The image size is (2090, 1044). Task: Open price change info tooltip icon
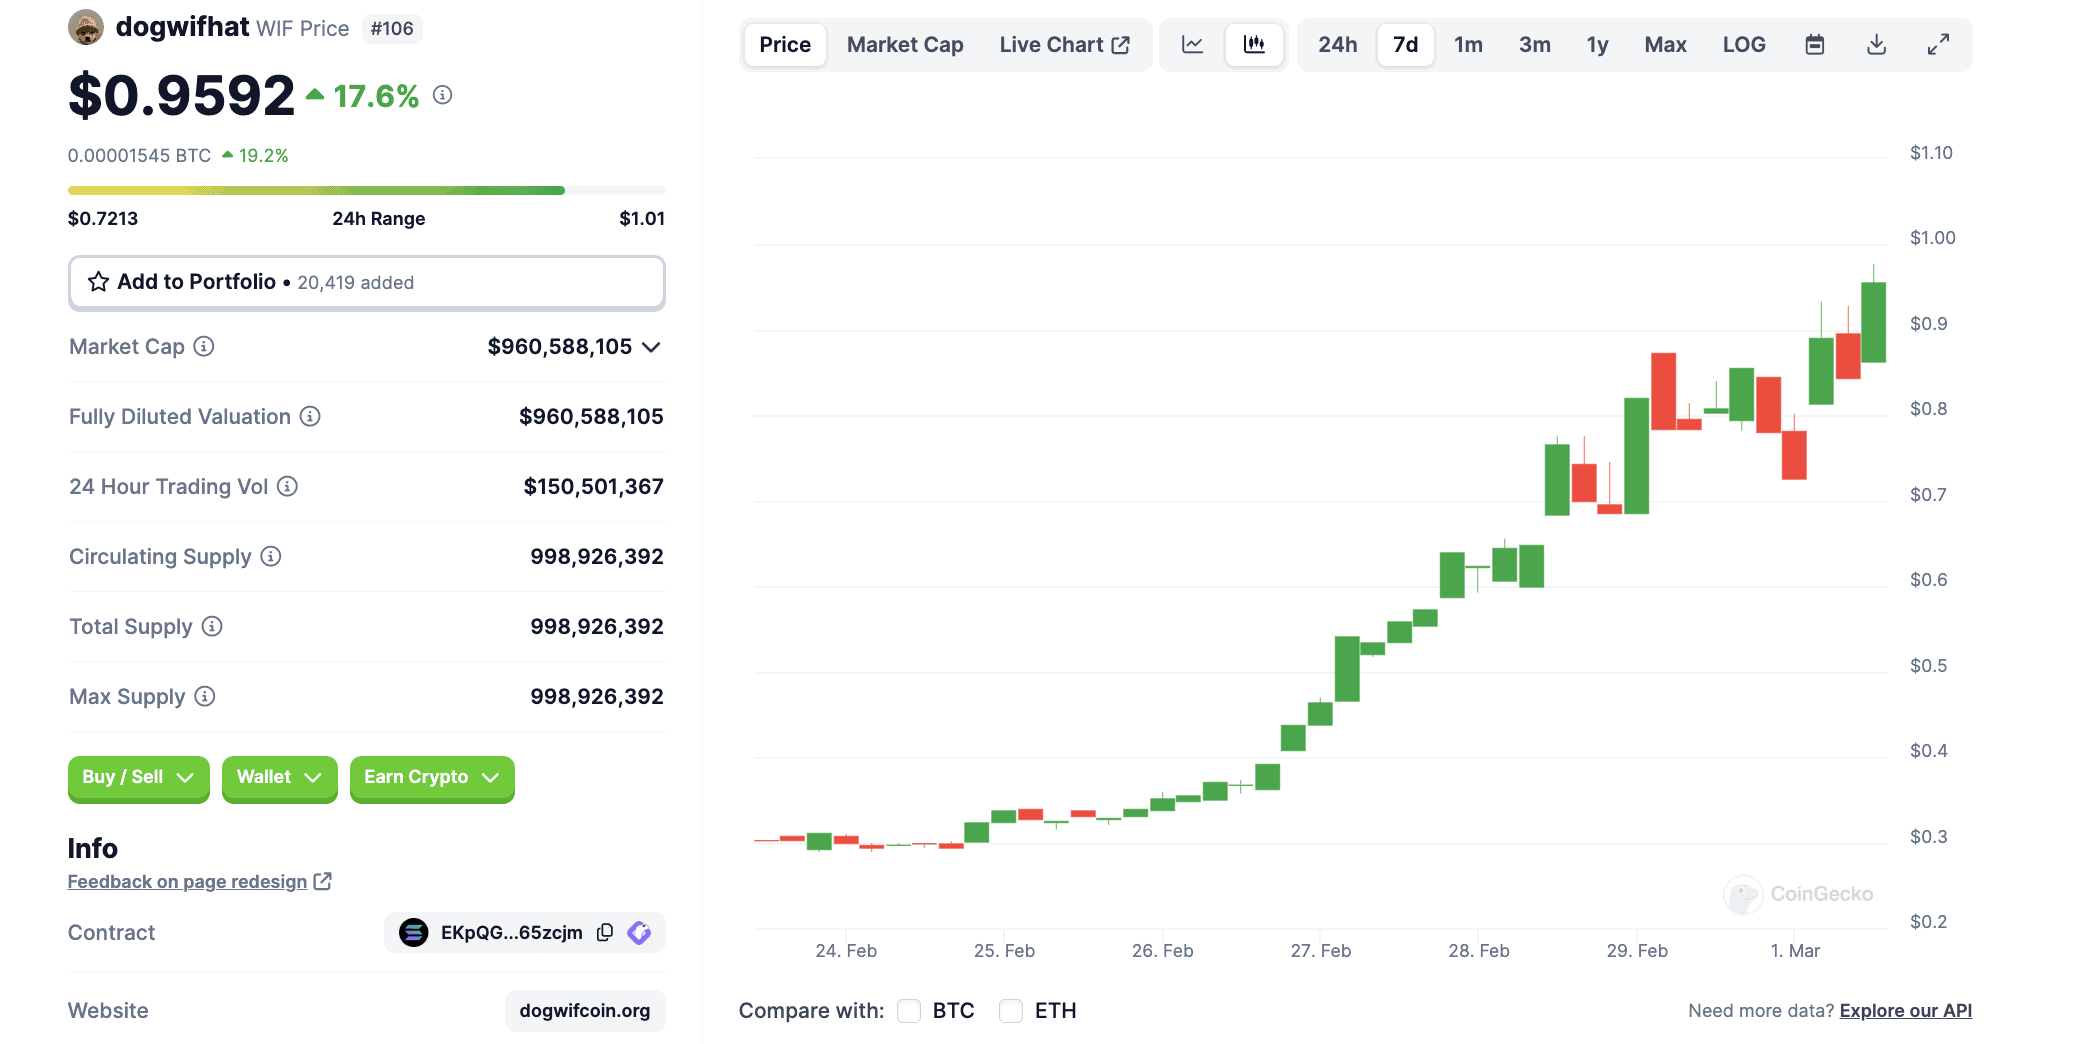tap(442, 95)
